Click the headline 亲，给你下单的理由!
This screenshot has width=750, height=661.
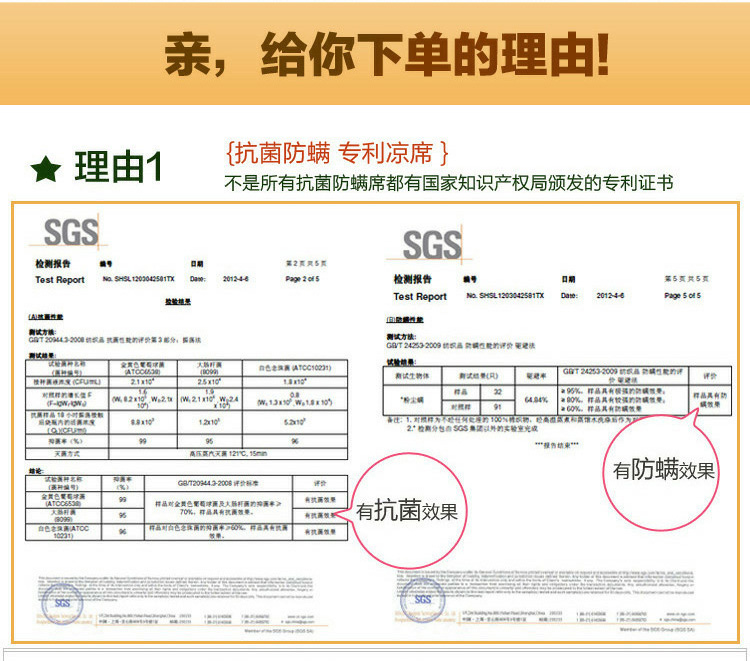pyautogui.click(x=386, y=54)
